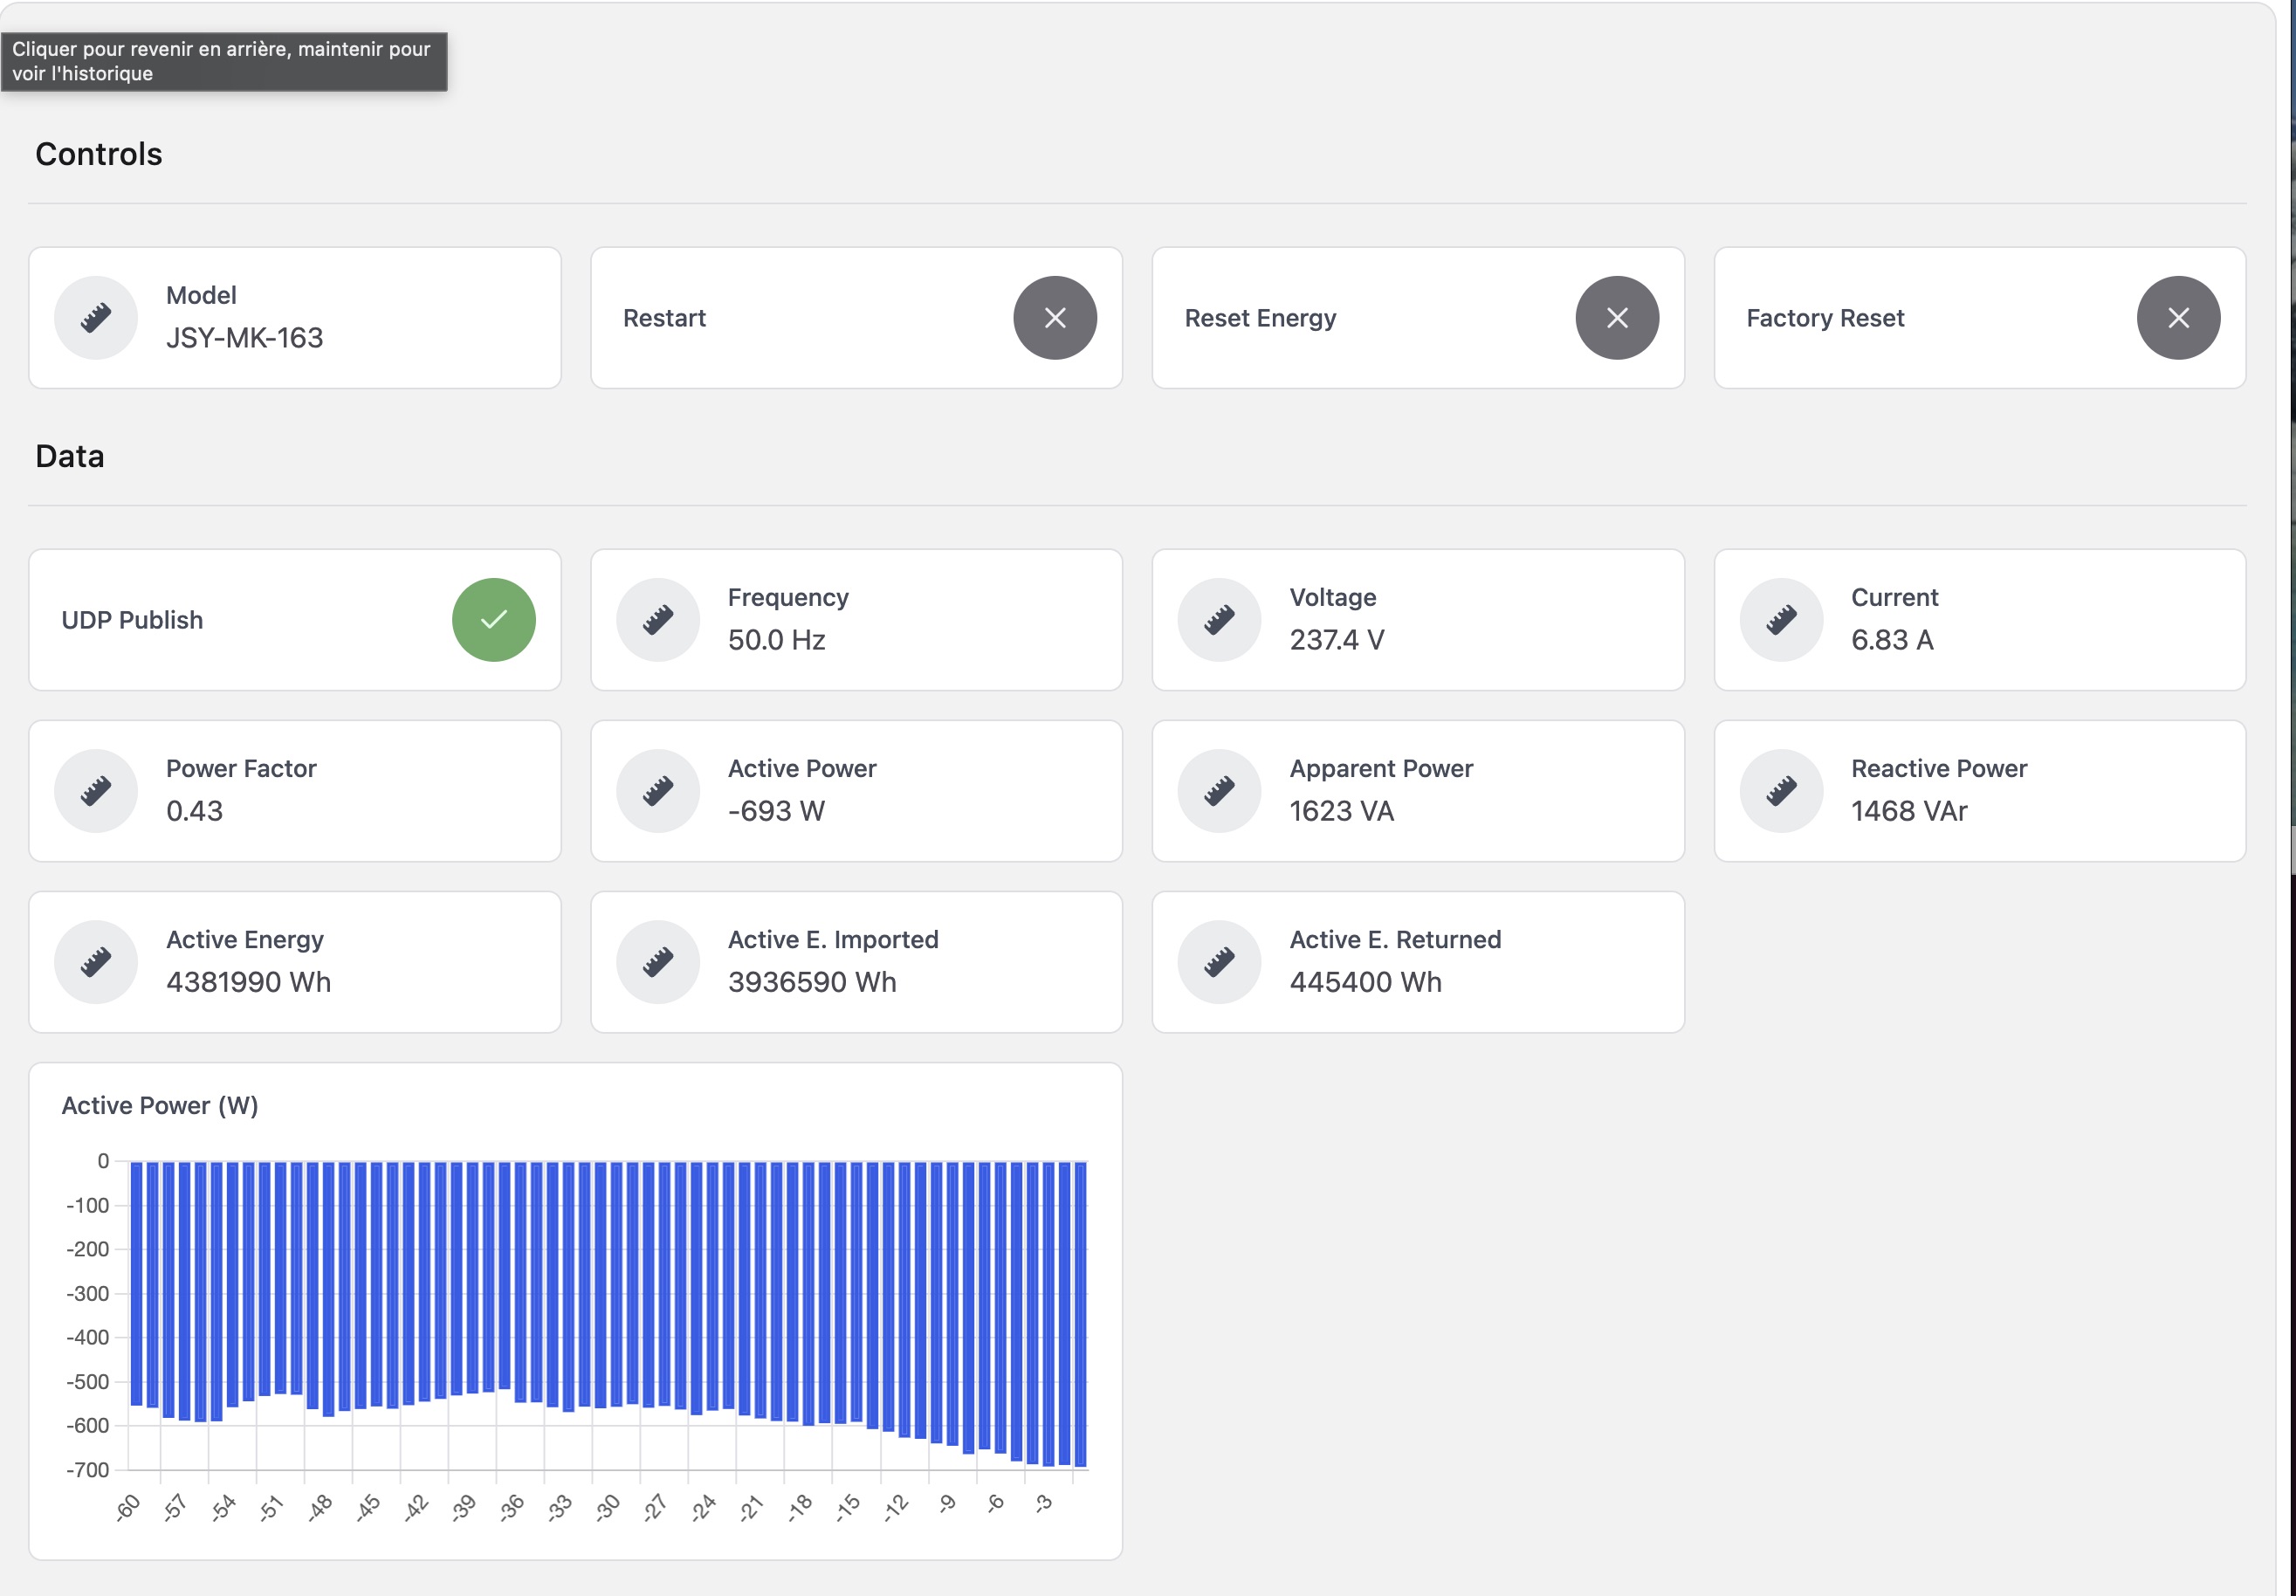Click the Active Power card ruler icon
The height and width of the screenshot is (1596, 2296).
(657, 791)
